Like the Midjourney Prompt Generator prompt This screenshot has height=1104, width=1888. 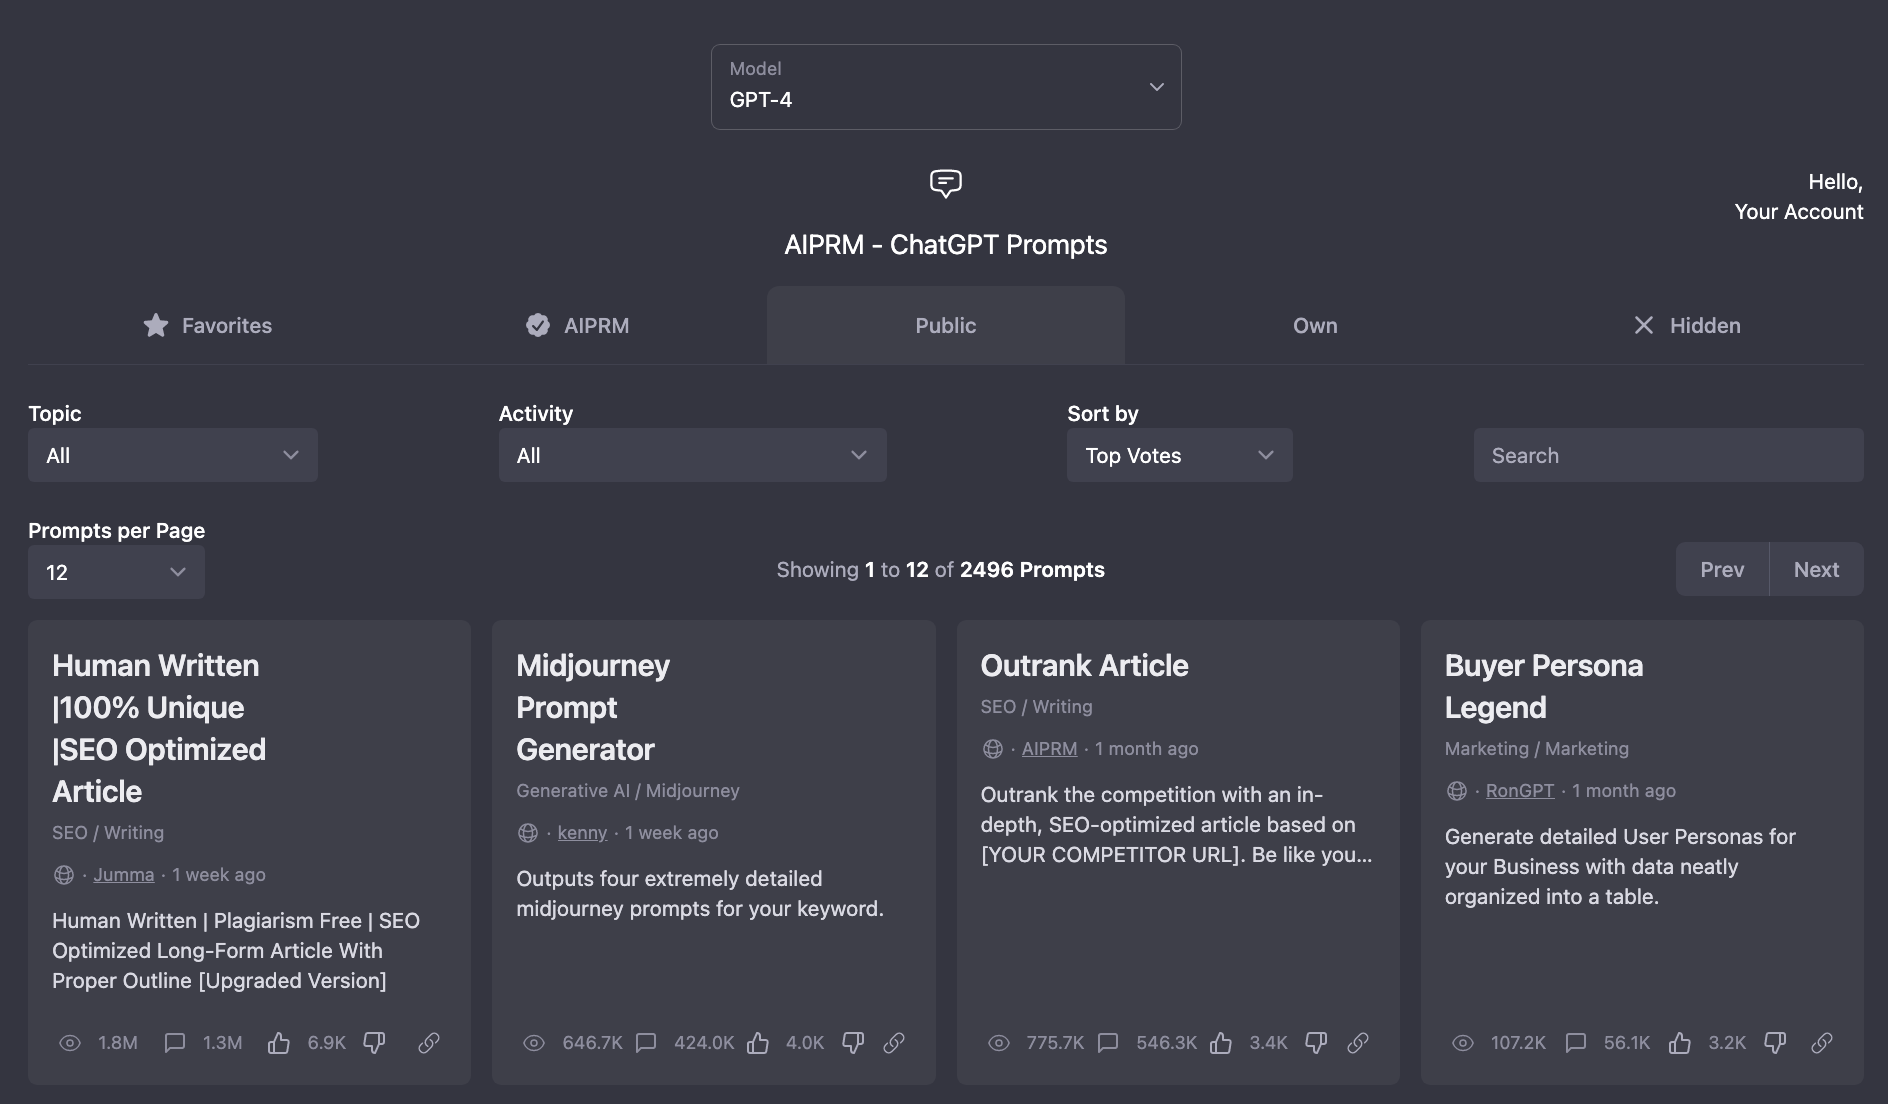pos(758,1043)
